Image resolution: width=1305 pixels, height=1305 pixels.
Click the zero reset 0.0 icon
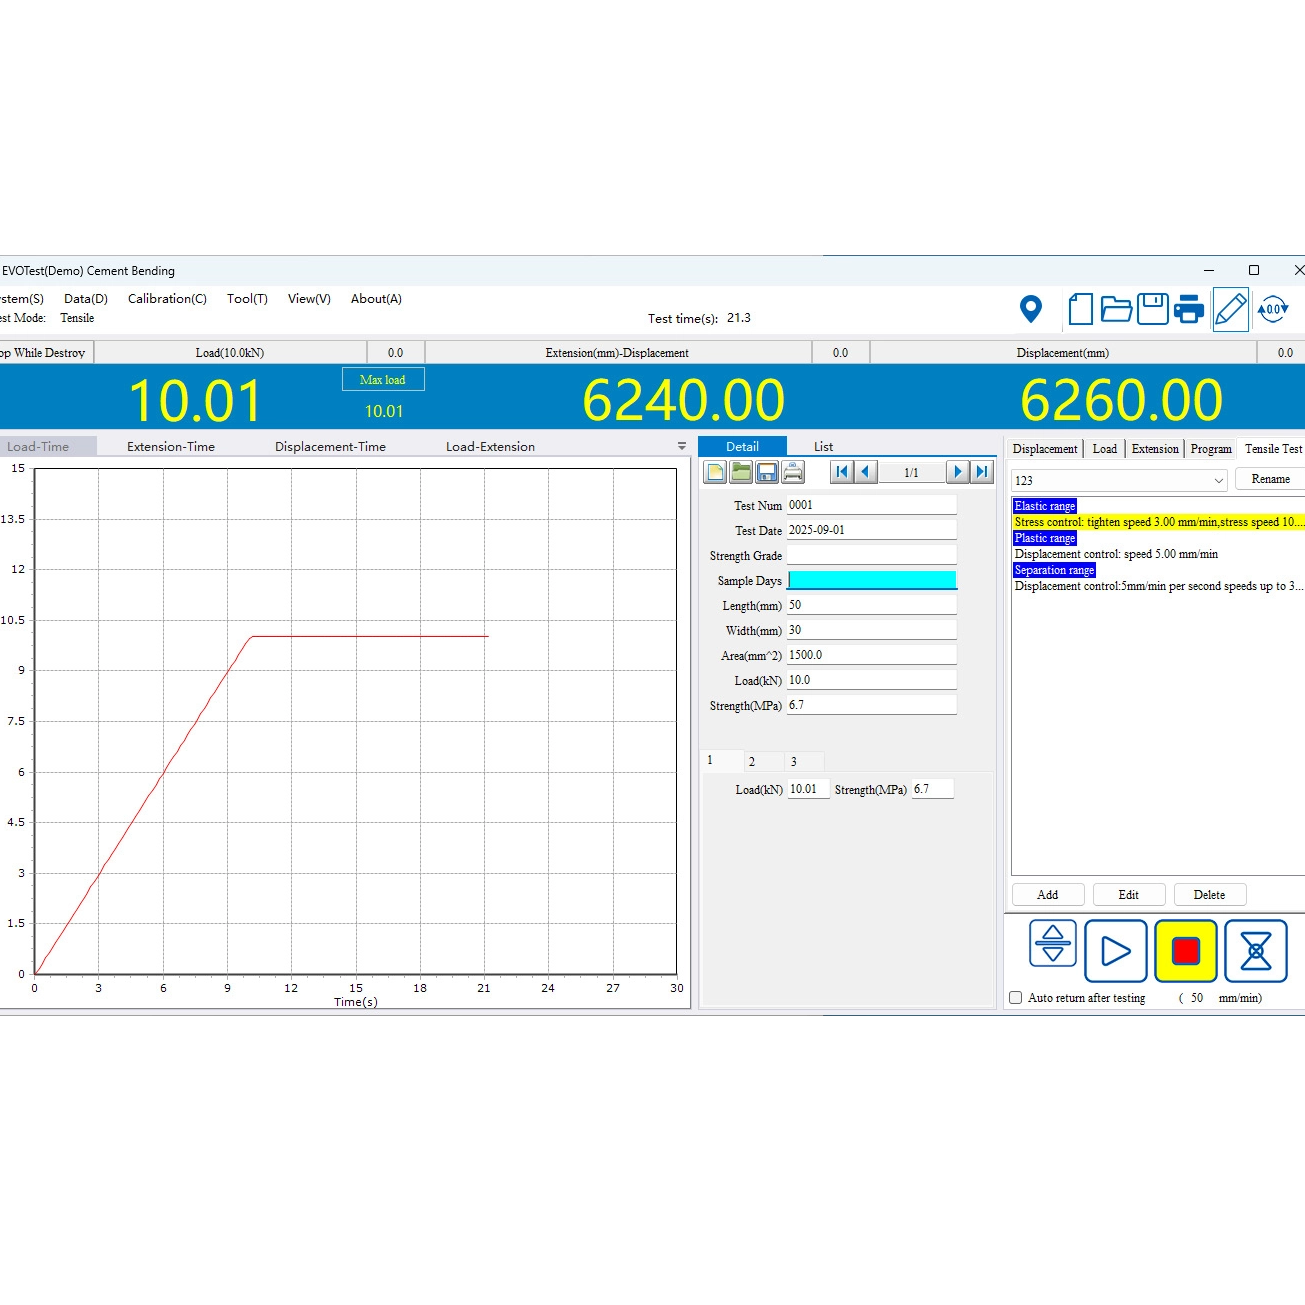click(x=1272, y=309)
